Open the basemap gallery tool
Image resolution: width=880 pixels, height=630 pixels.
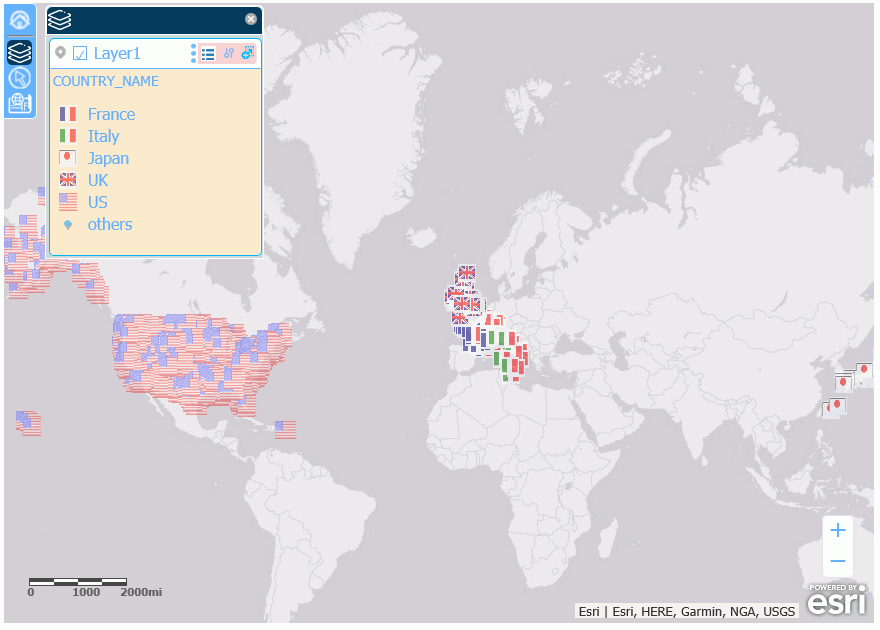pos(20,103)
